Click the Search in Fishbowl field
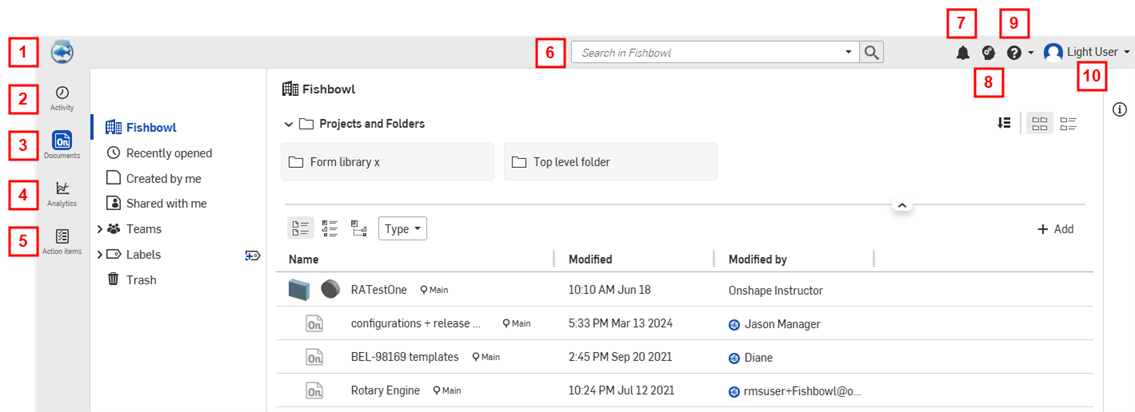The image size is (1135, 412). coord(712,52)
